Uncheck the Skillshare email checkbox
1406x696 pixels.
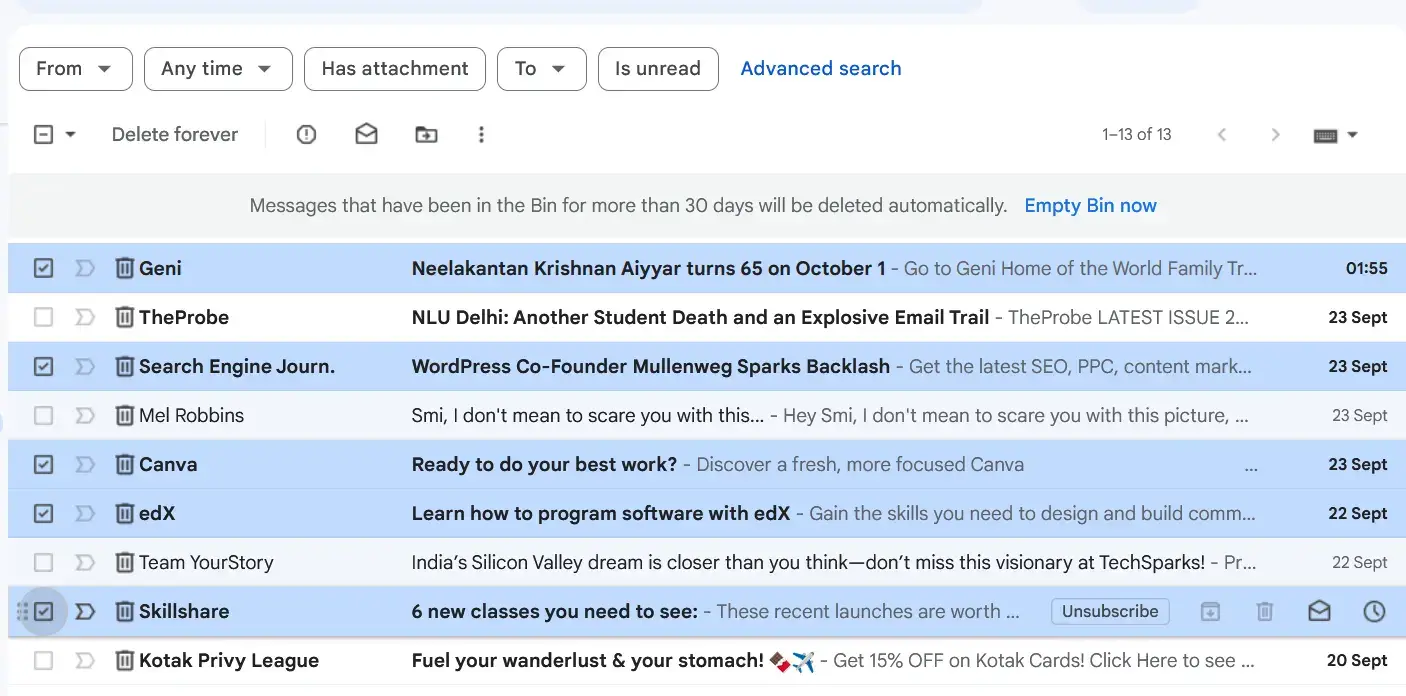pos(43,611)
